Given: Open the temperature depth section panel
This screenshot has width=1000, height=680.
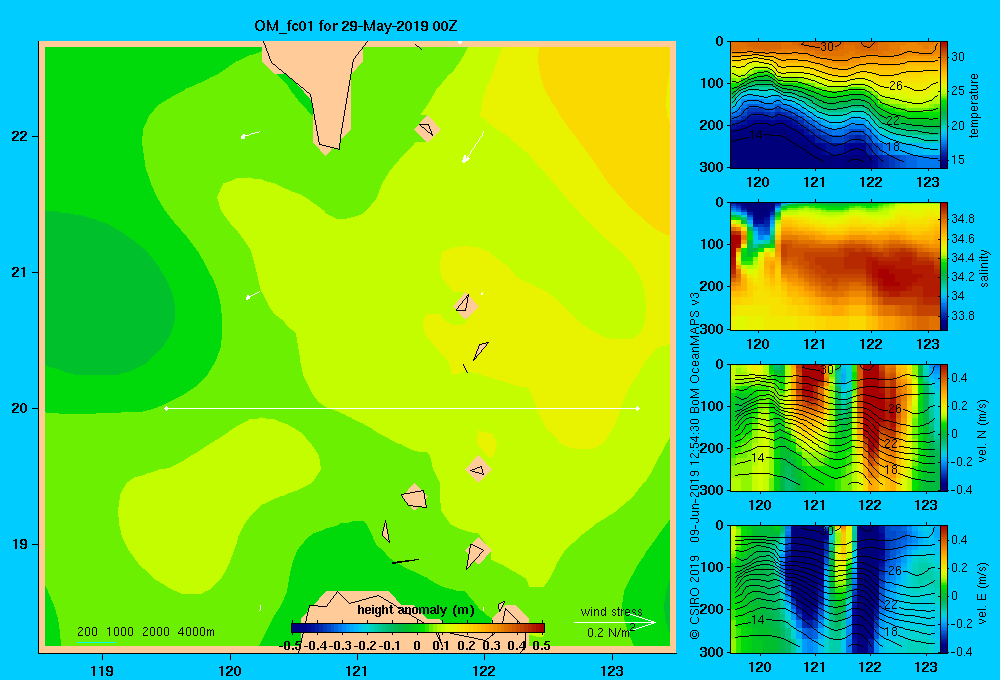Looking at the screenshot, I should click(835, 105).
